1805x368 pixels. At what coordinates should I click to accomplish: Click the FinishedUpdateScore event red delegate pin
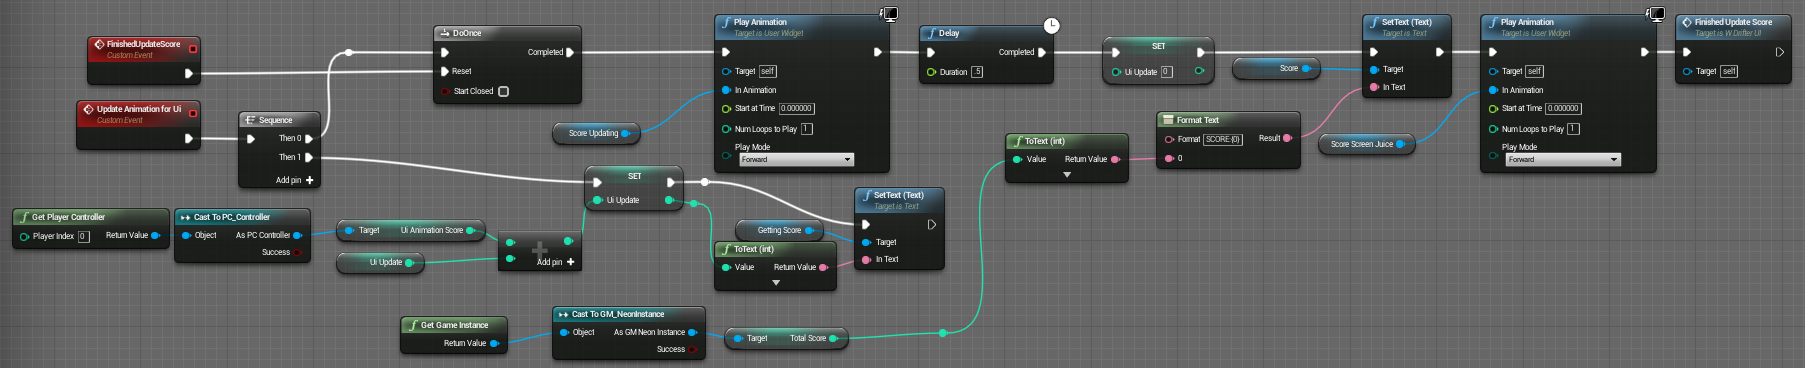pos(193,49)
